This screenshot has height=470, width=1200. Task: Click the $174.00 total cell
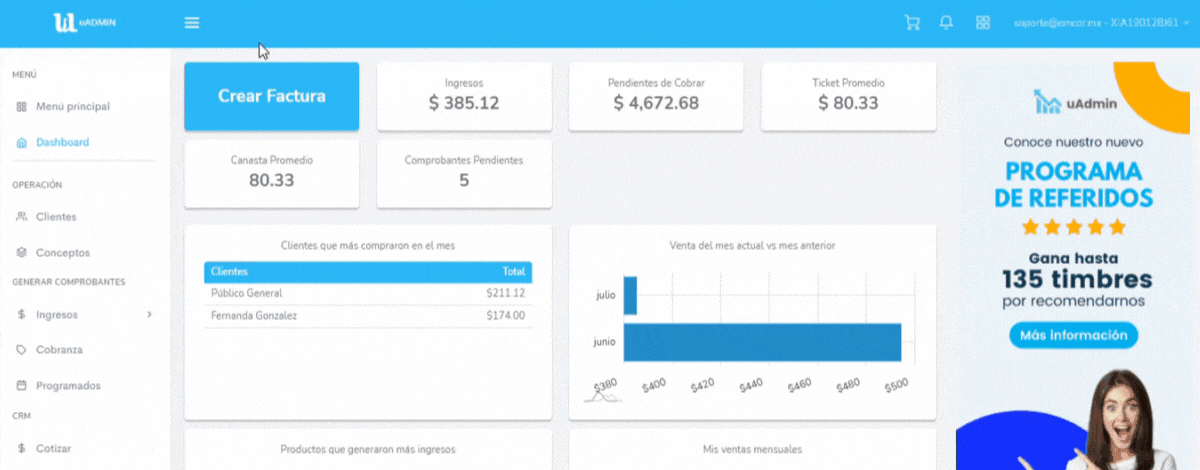[x=505, y=316]
